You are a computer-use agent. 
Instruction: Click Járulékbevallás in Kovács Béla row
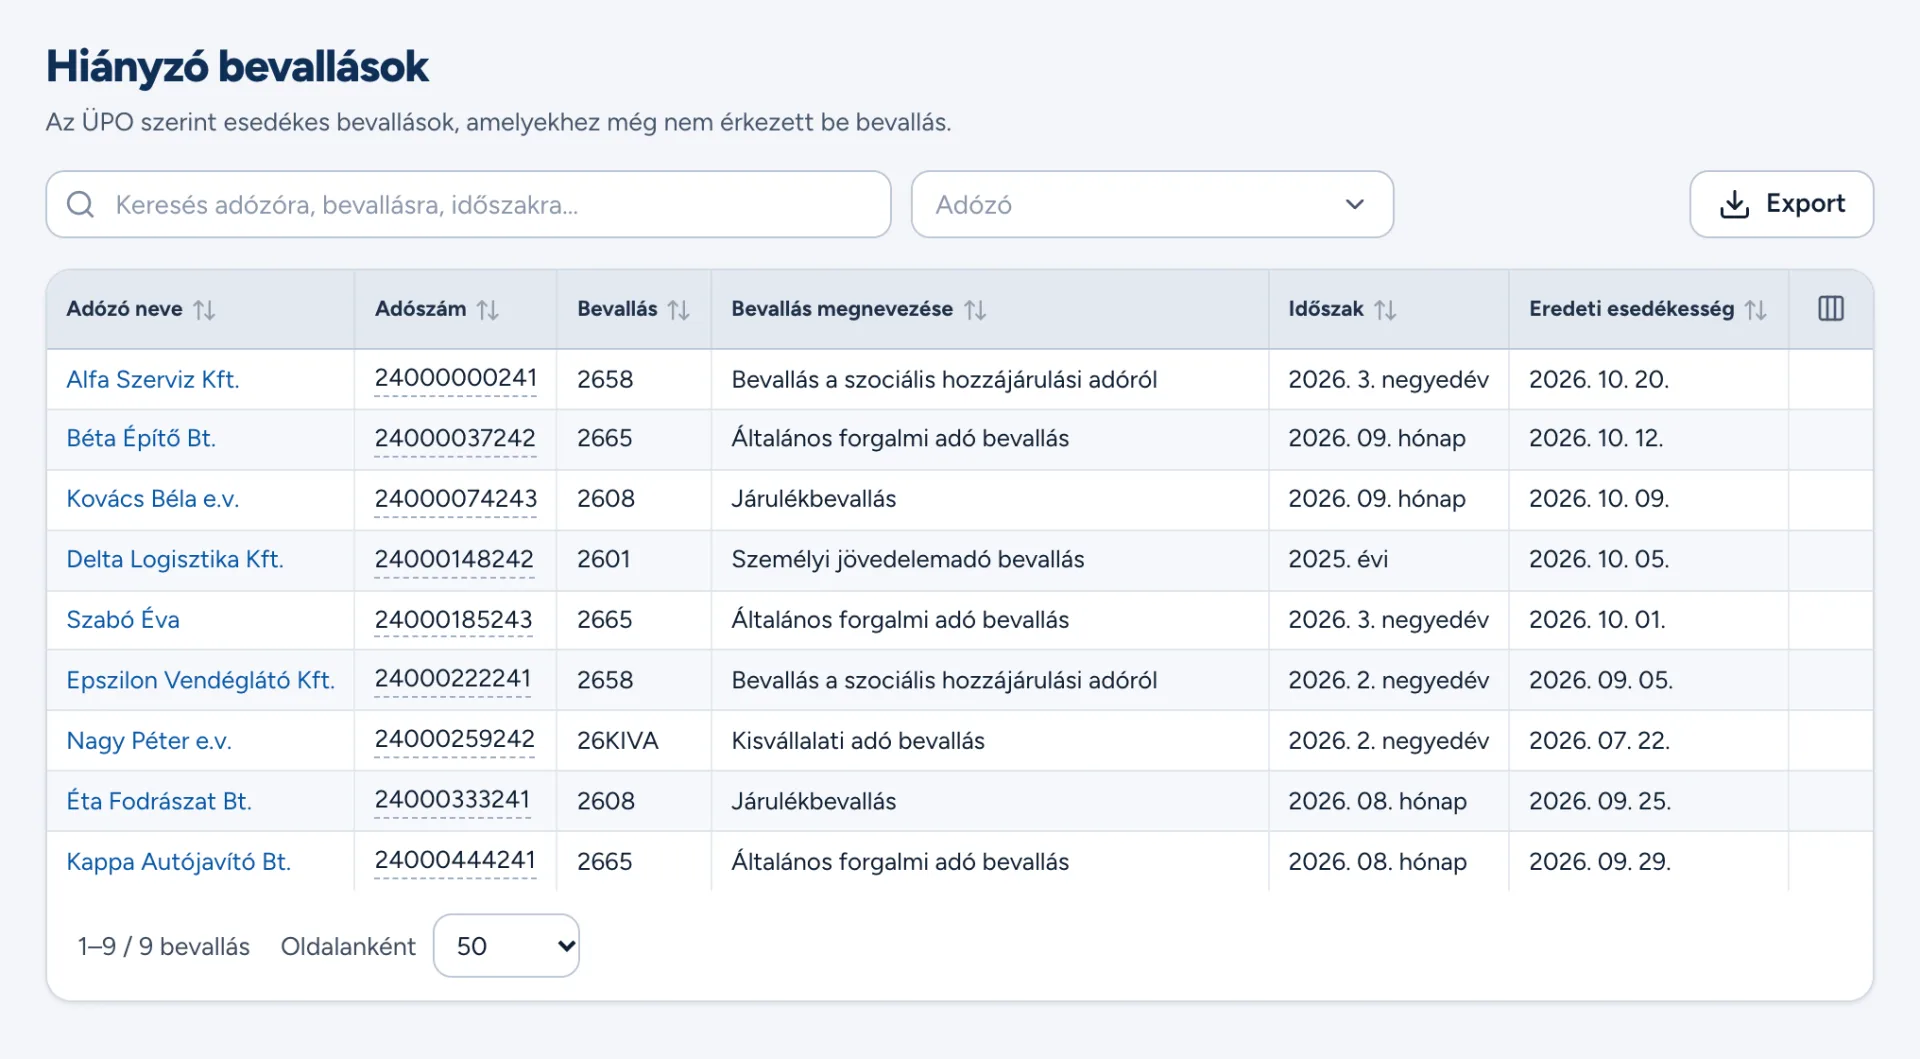pyautogui.click(x=814, y=499)
